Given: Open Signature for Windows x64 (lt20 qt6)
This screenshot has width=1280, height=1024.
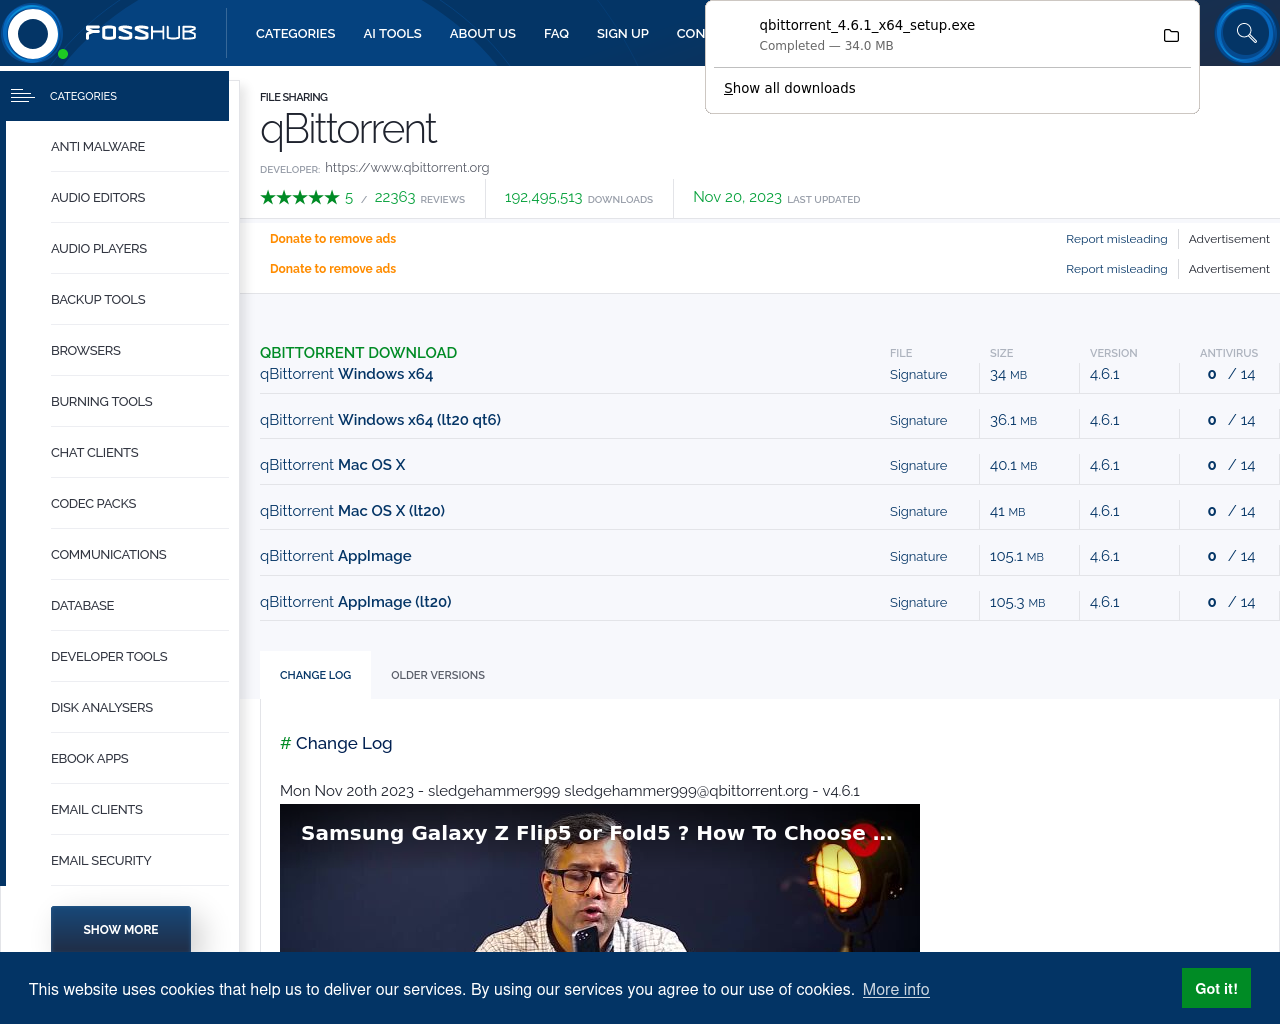Looking at the screenshot, I should tap(918, 420).
